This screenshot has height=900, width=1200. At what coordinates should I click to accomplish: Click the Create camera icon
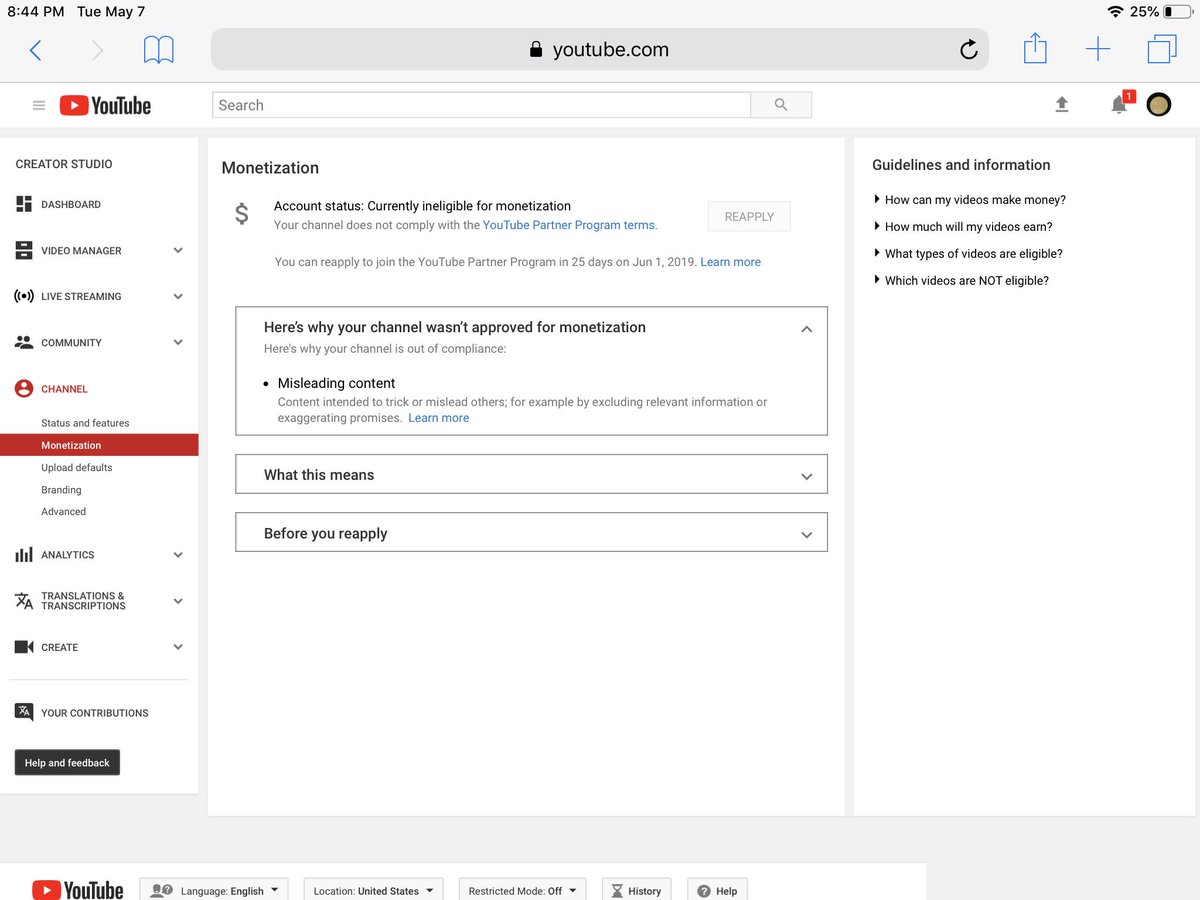[x=24, y=647]
